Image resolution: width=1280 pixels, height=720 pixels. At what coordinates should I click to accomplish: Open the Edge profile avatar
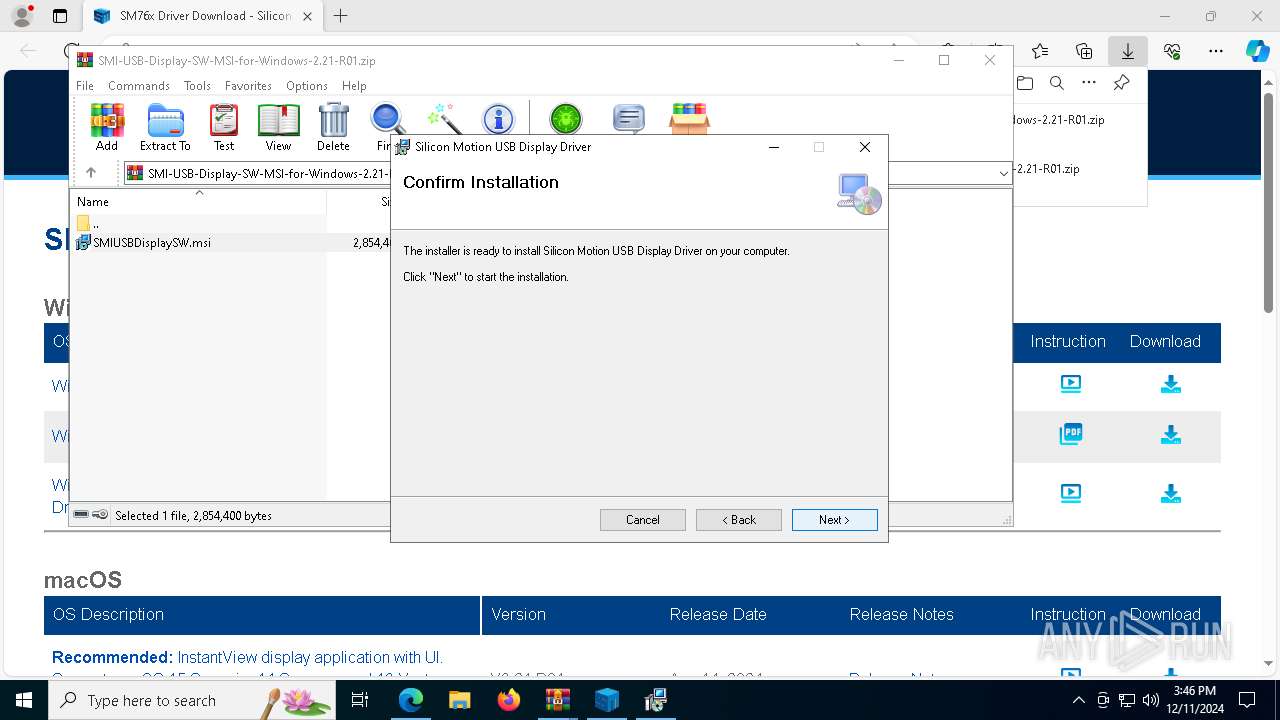21,16
